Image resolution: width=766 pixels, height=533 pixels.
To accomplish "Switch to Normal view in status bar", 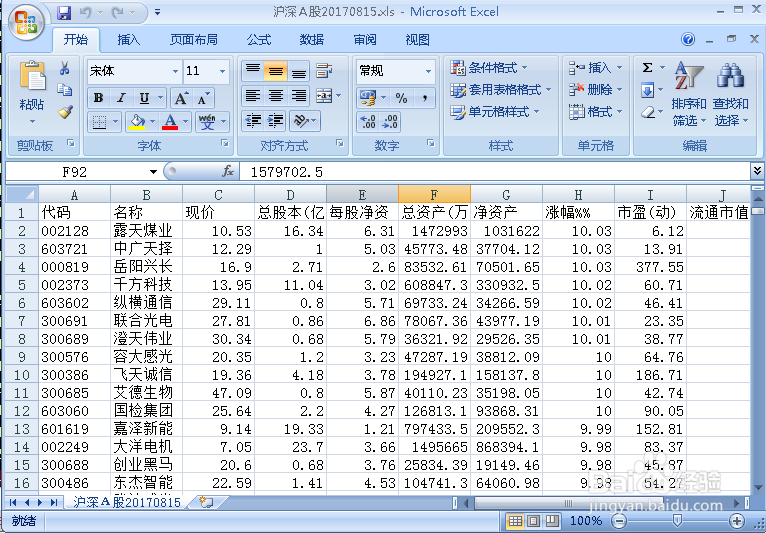I will click(x=515, y=521).
